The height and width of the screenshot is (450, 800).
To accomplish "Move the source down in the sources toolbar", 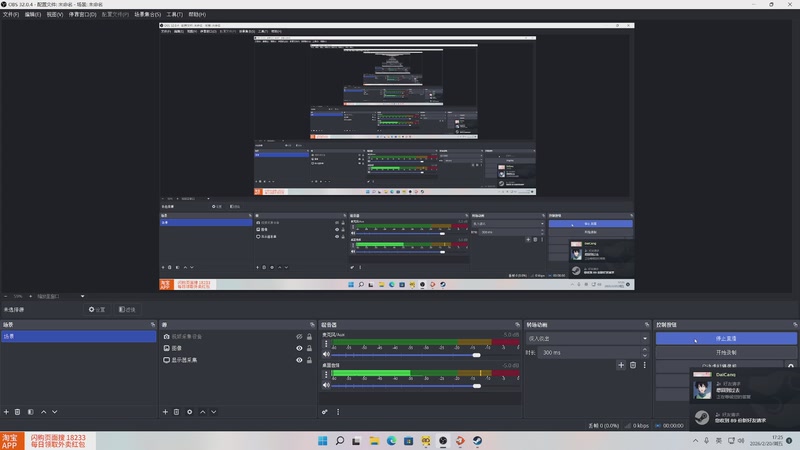I will click(x=214, y=412).
